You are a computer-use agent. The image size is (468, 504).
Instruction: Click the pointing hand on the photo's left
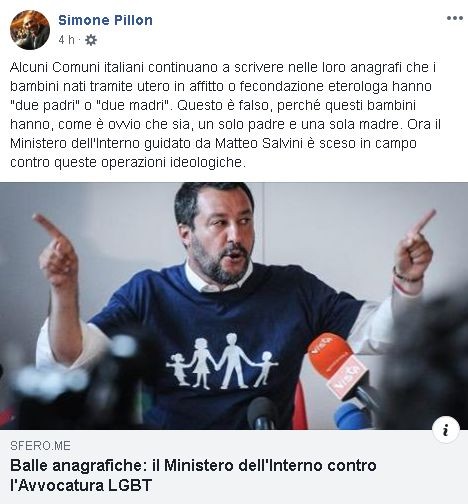[x=57, y=248]
